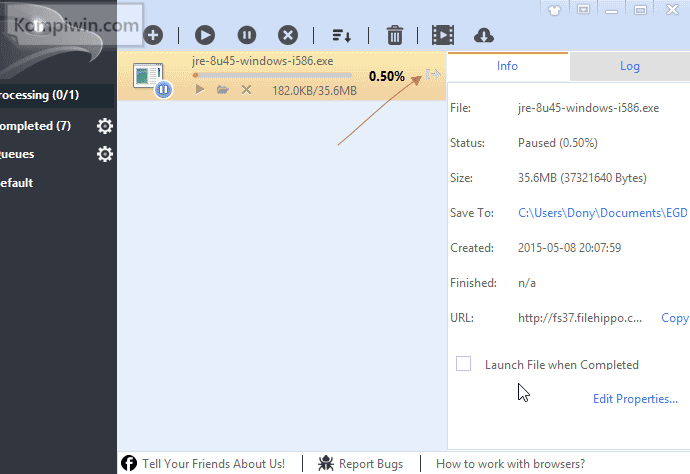
Task: Pause all downloads from the toolbar
Action: 247,35
